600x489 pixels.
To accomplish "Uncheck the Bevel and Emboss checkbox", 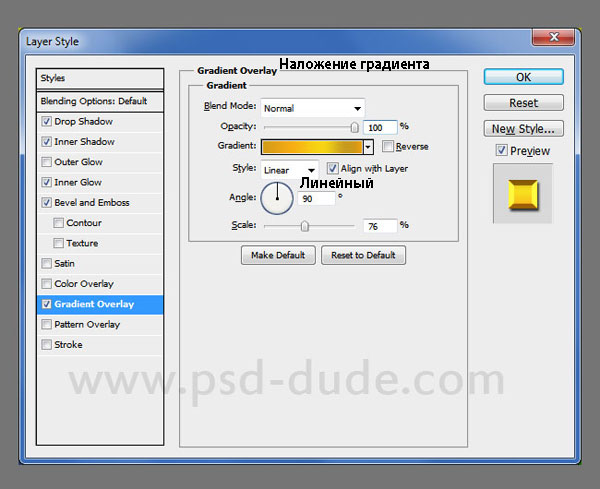I will (x=46, y=203).
